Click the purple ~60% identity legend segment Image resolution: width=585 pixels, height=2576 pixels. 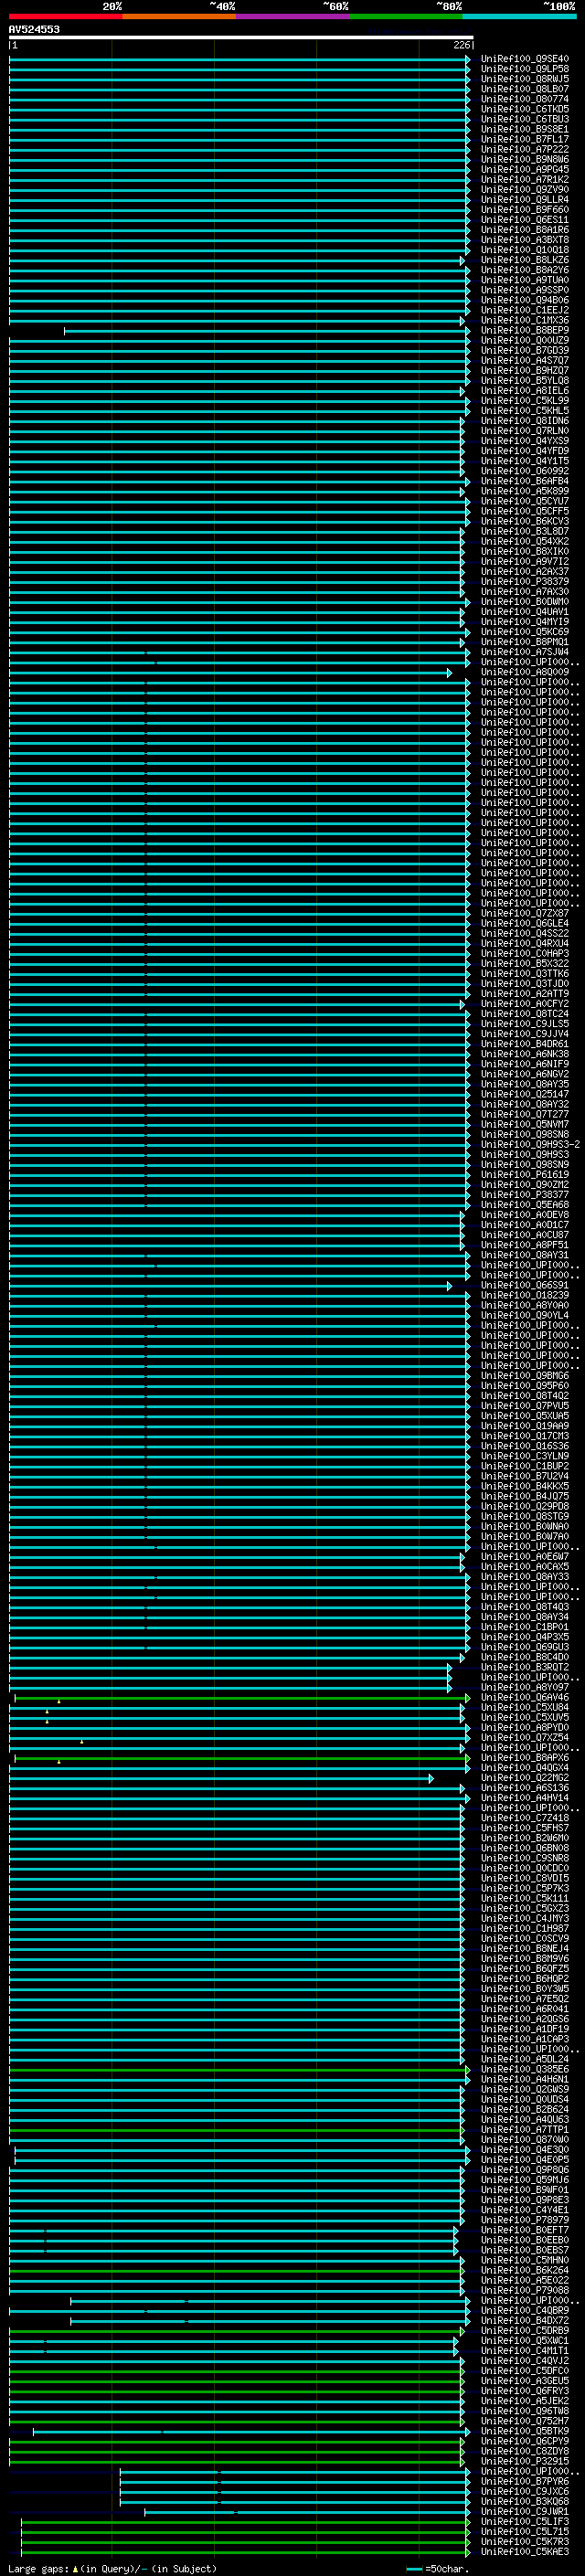tap(293, 17)
